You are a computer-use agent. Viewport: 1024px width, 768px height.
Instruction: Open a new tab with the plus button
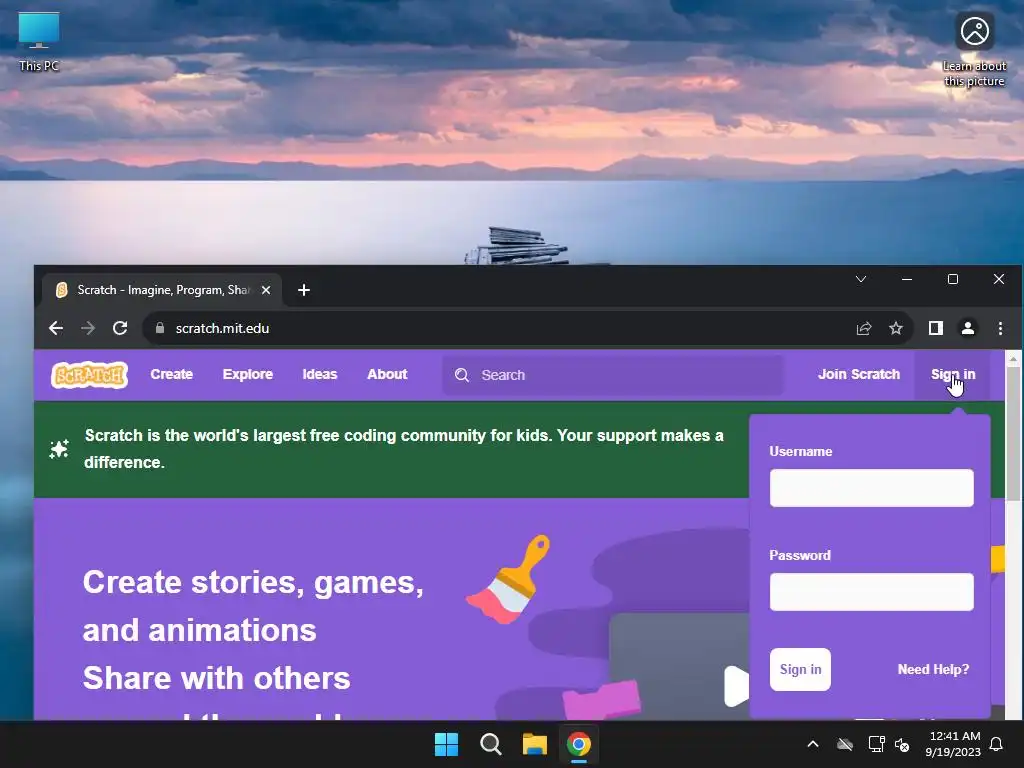[x=304, y=290]
